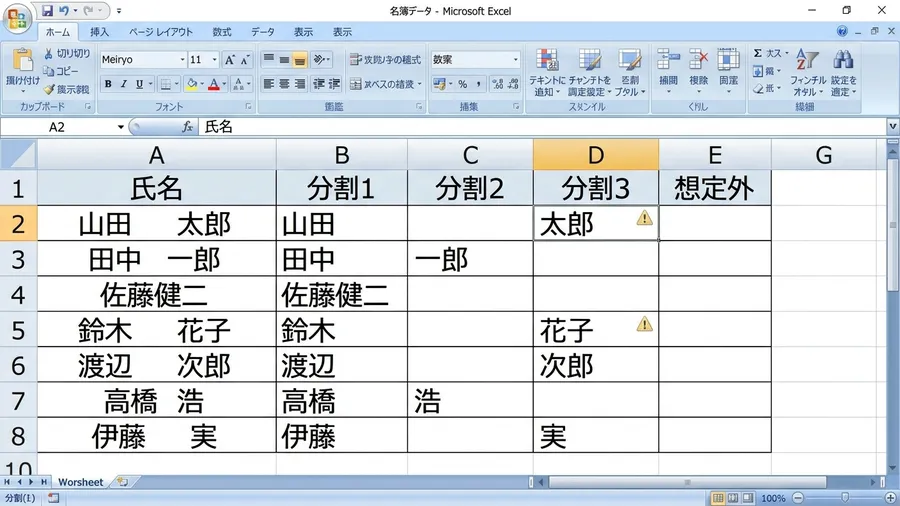The width and height of the screenshot is (900, 506).
Task: Click warning icon in cell D2
Action: click(x=645, y=218)
